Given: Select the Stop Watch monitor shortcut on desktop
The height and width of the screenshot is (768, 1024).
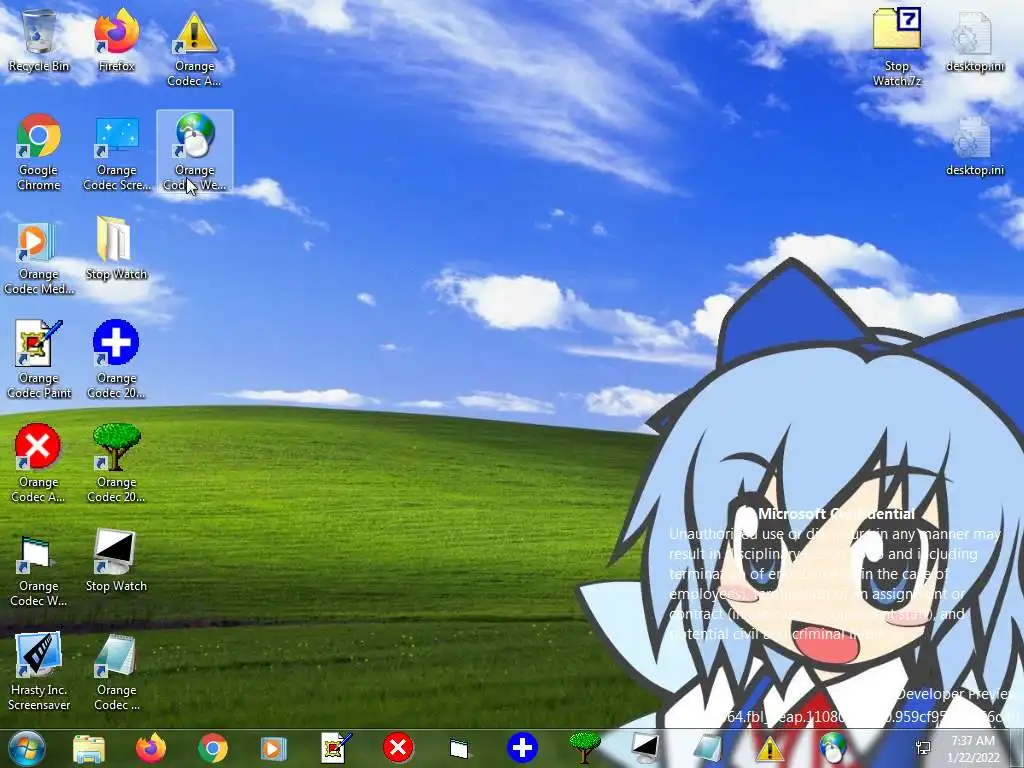Looking at the screenshot, I should pos(116,561).
